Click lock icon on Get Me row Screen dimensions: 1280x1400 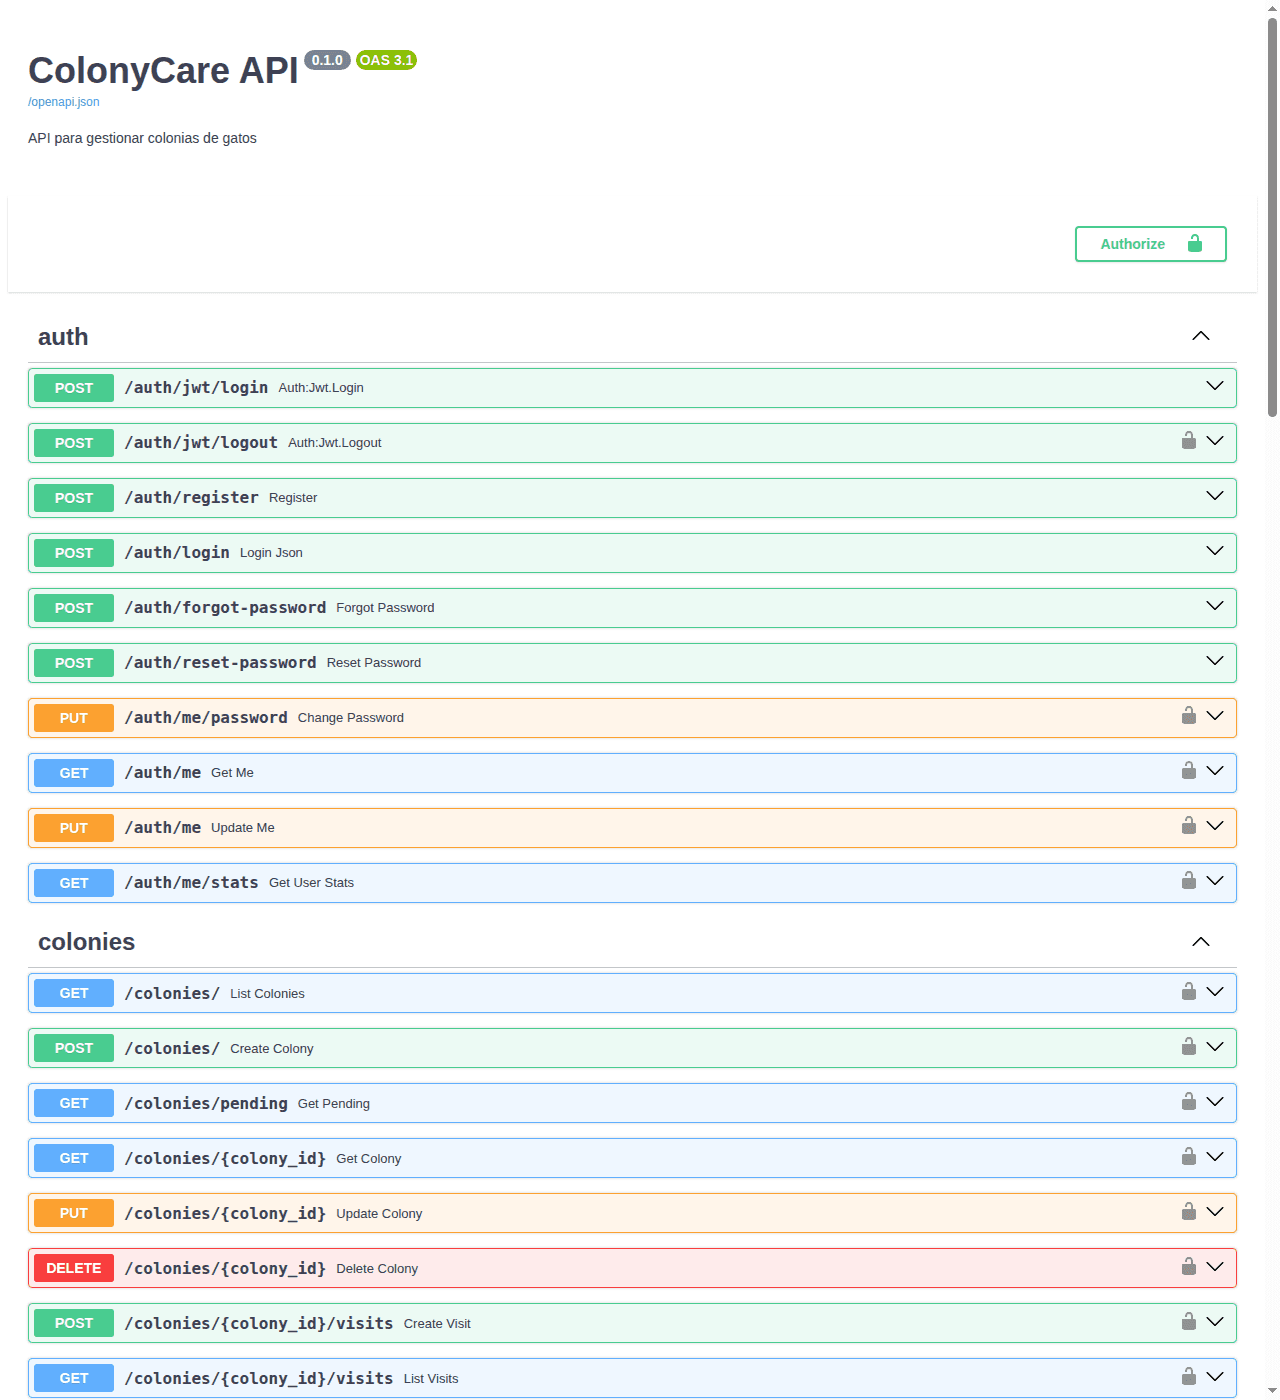tap(1189, 770)
